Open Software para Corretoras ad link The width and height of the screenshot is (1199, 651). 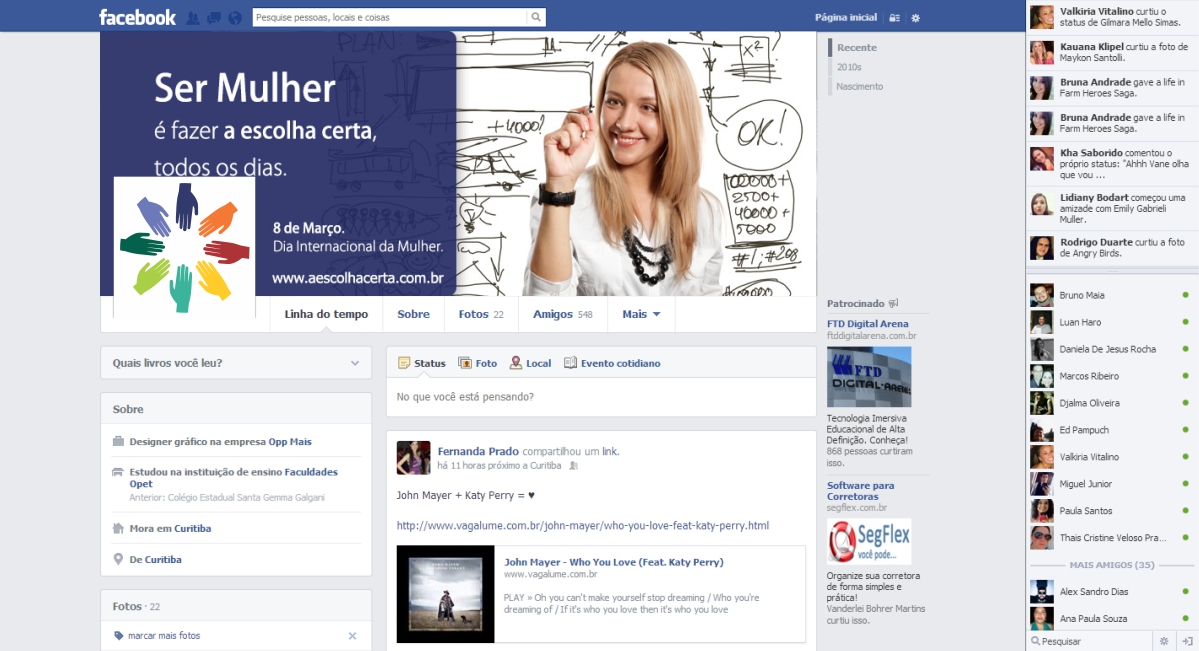(860, 490)
